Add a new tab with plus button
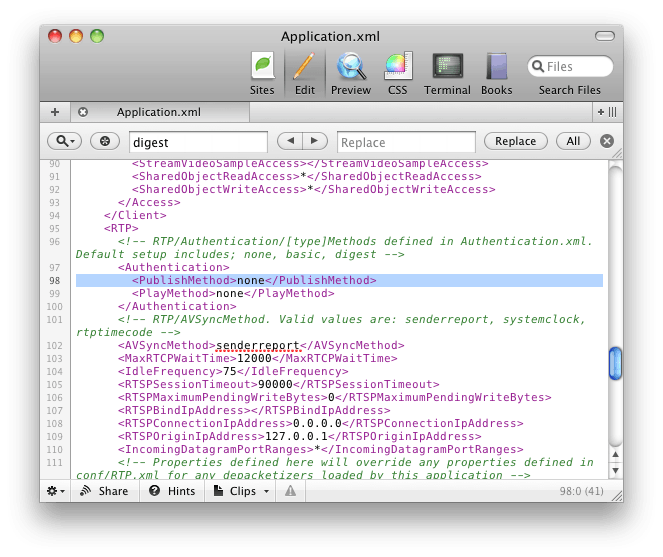The width and height of the screenshot is (663, 557). click(x=55, y=112)
